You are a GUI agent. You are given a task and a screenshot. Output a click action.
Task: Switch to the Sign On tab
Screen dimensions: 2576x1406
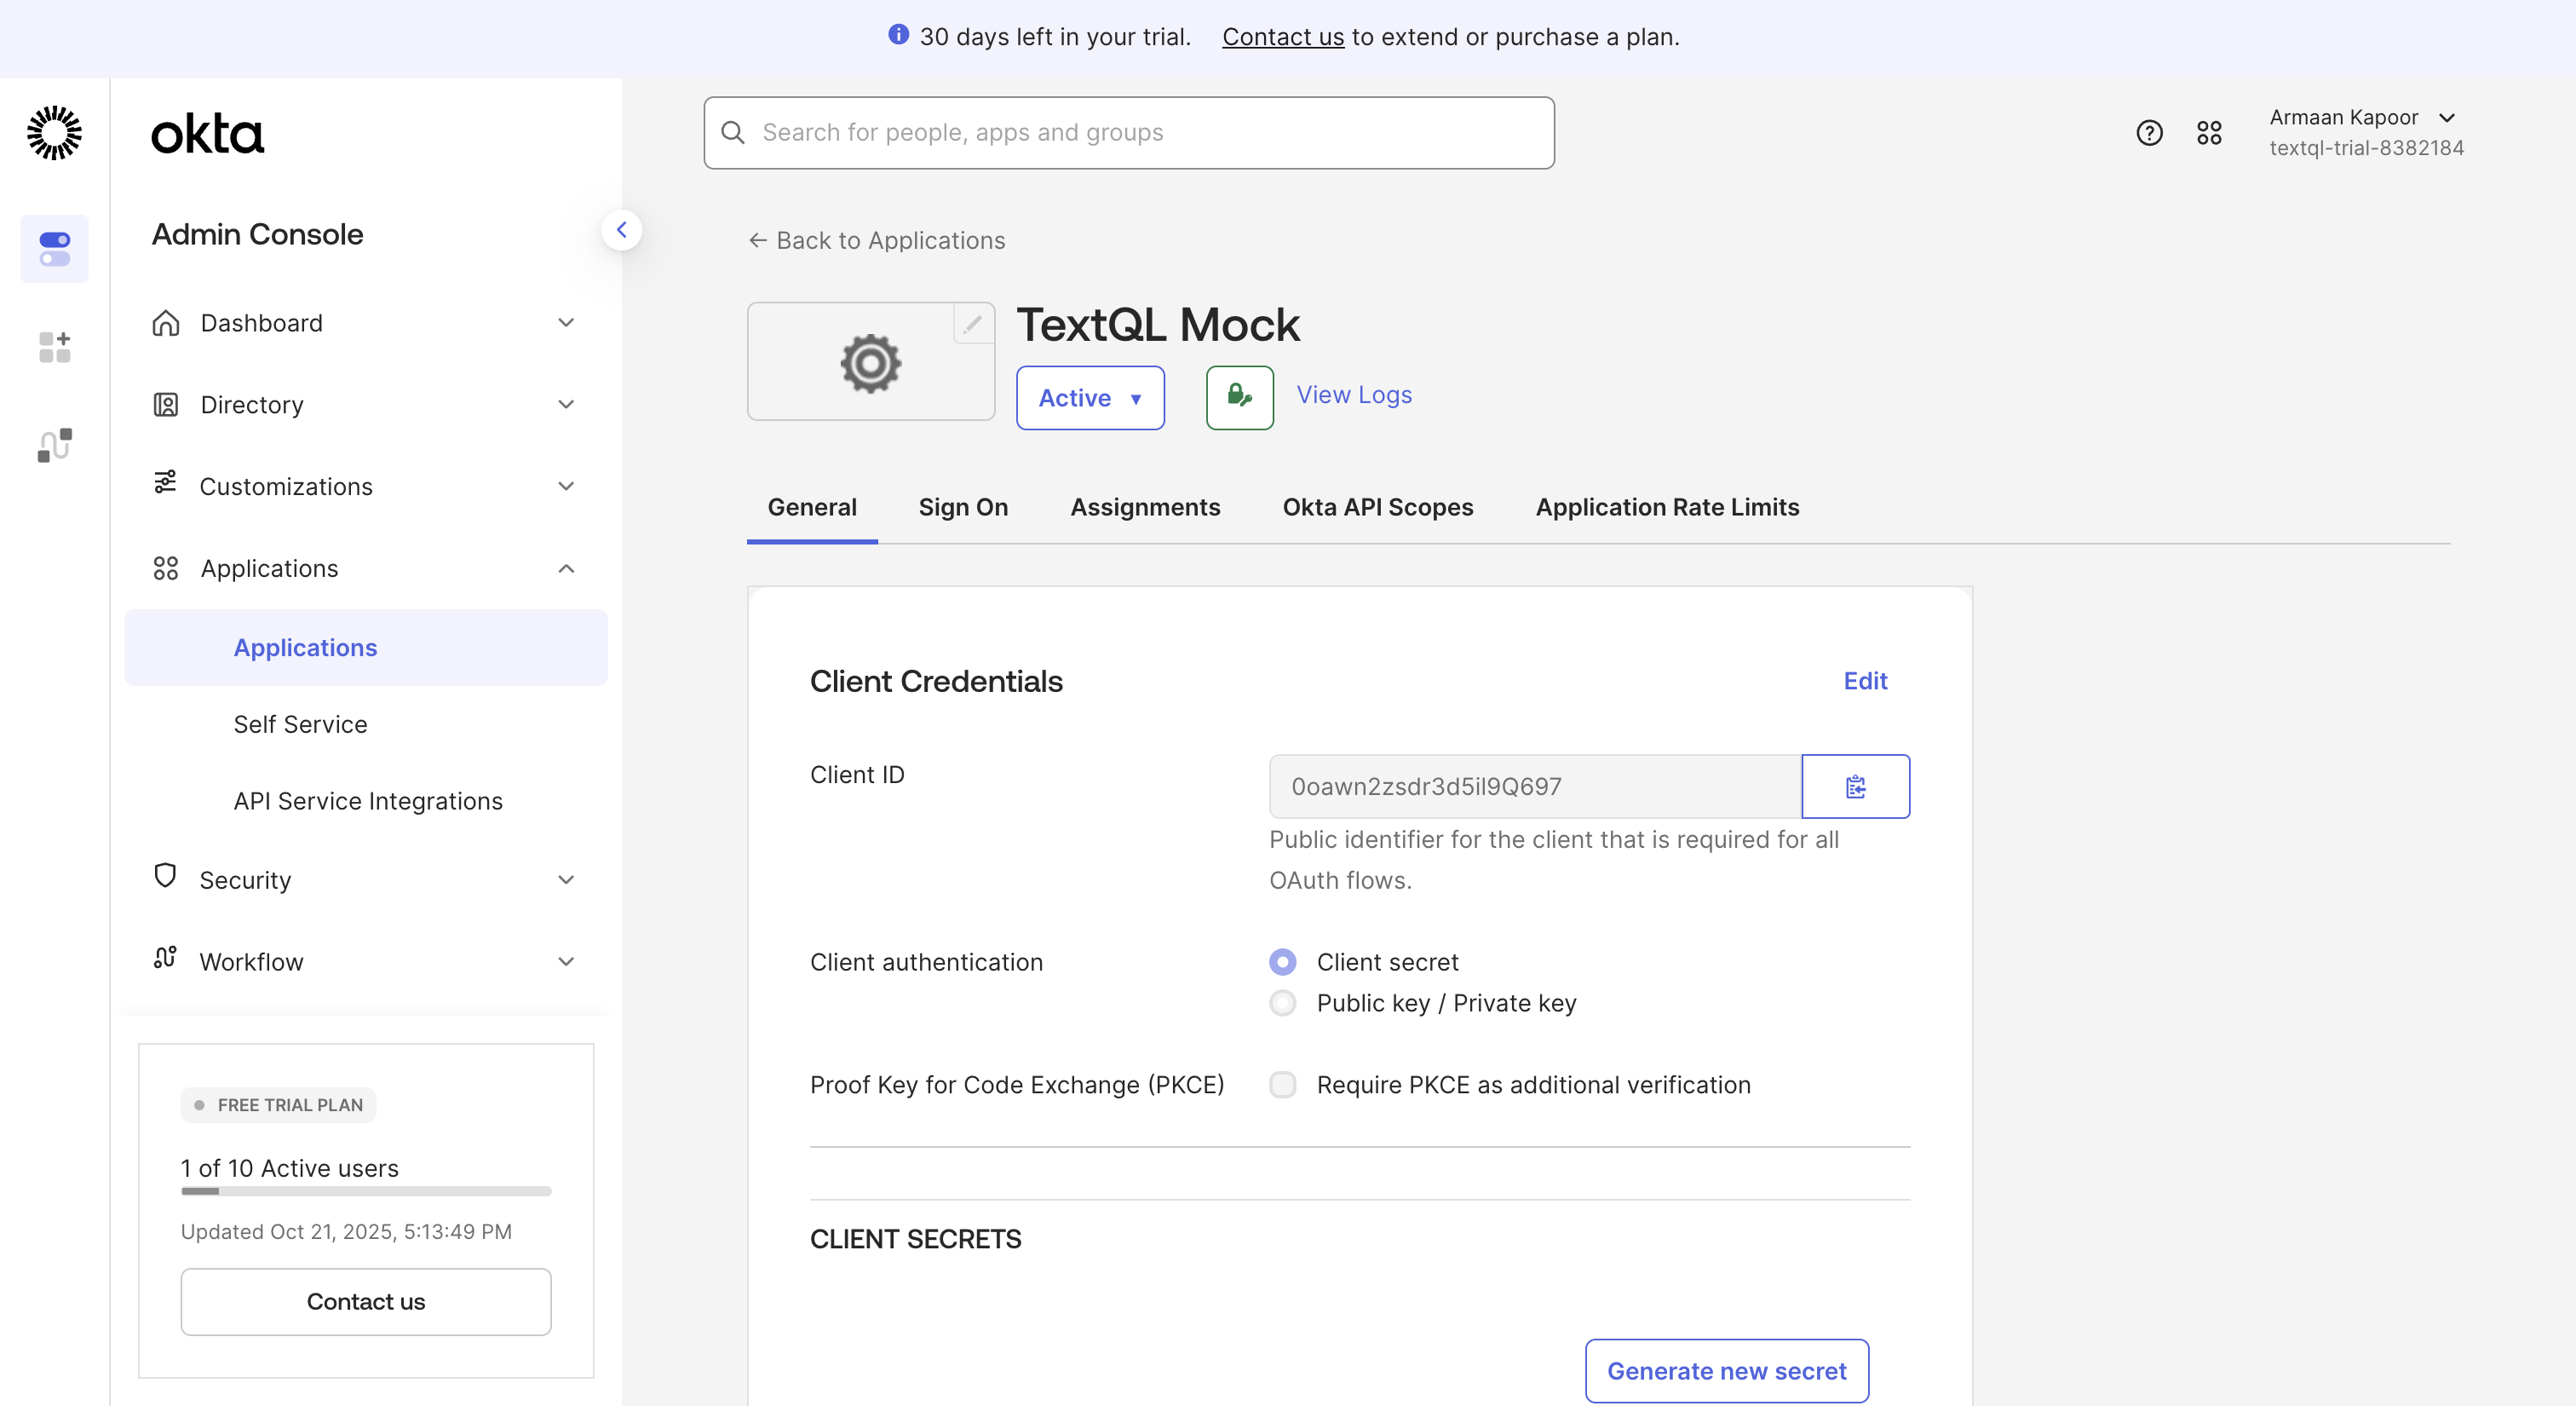click(963, 507)
